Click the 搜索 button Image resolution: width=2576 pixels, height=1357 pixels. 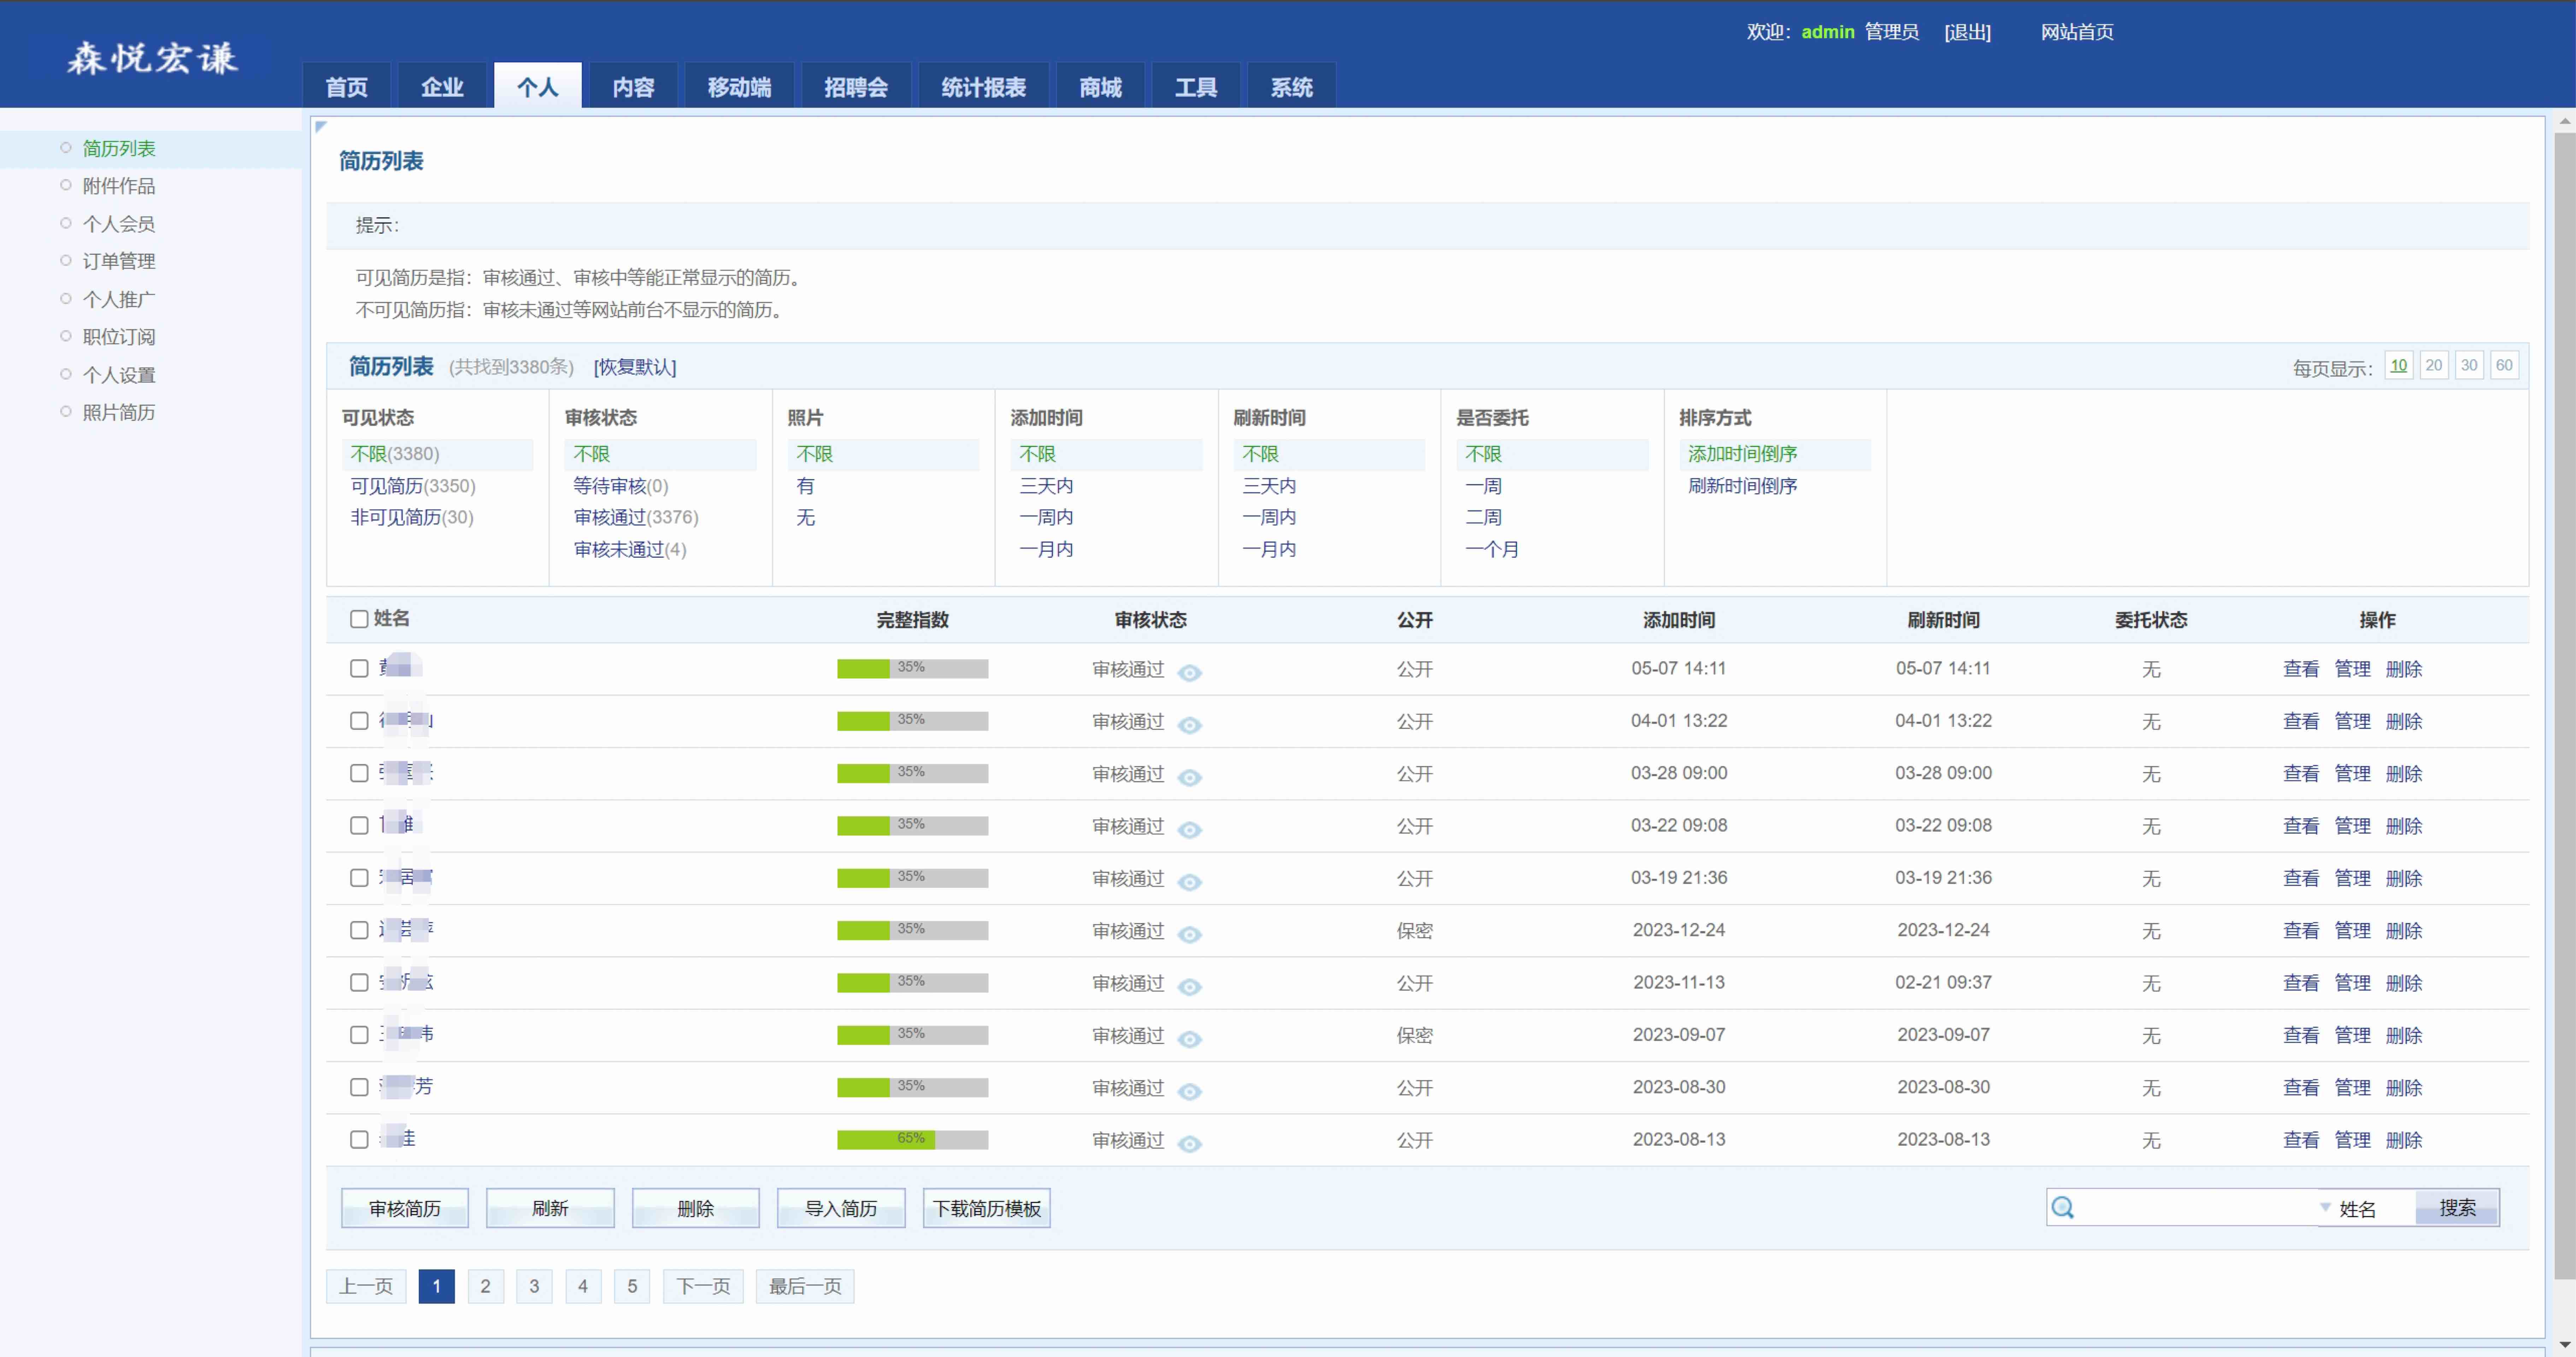pyautogui.click(x=2457, y=1208)
